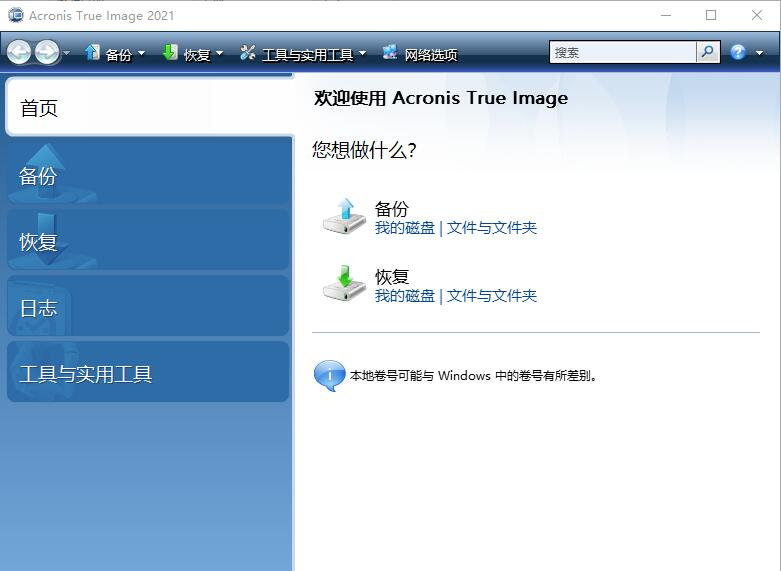Click the Acronis app icon in title bar

click(x=16, y=15)
